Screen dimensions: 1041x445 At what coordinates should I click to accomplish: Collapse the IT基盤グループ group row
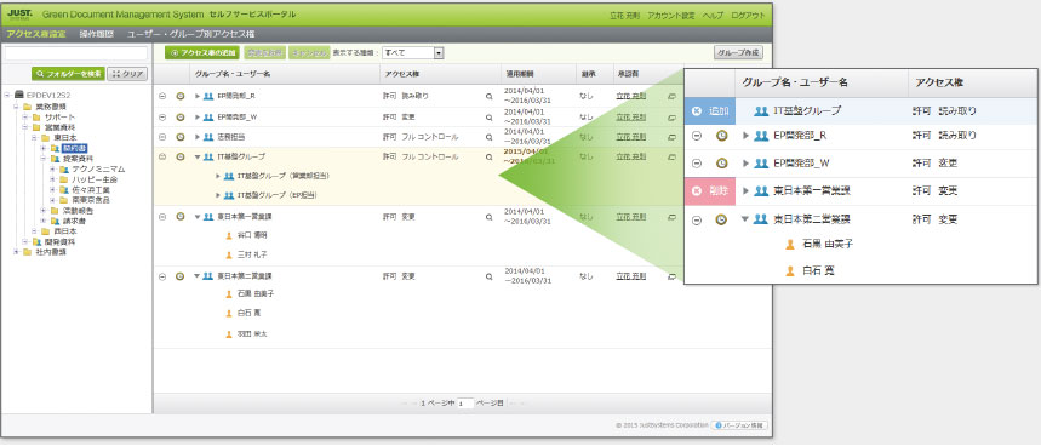click(197, 157)
